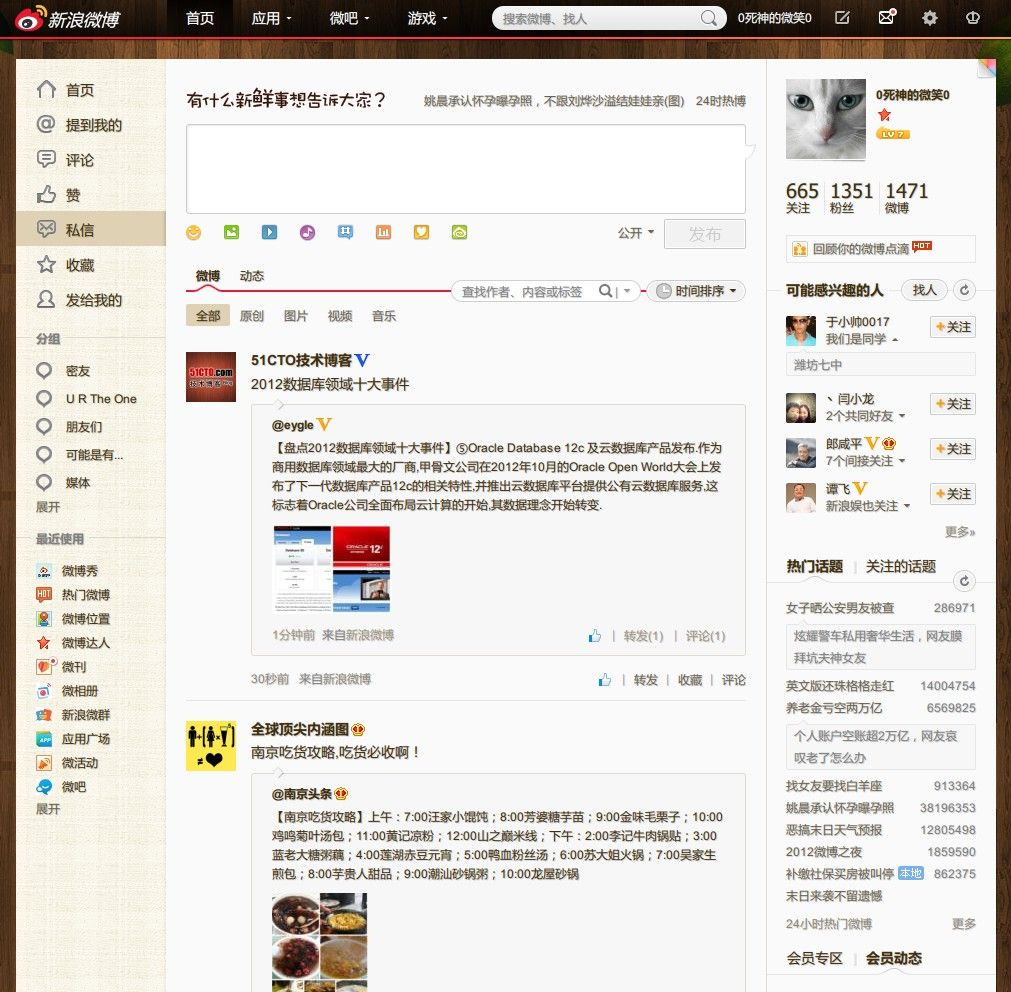Click the Sina Weibo logo
This screenshot has height=992, width=1011.
tap(67, 19)
